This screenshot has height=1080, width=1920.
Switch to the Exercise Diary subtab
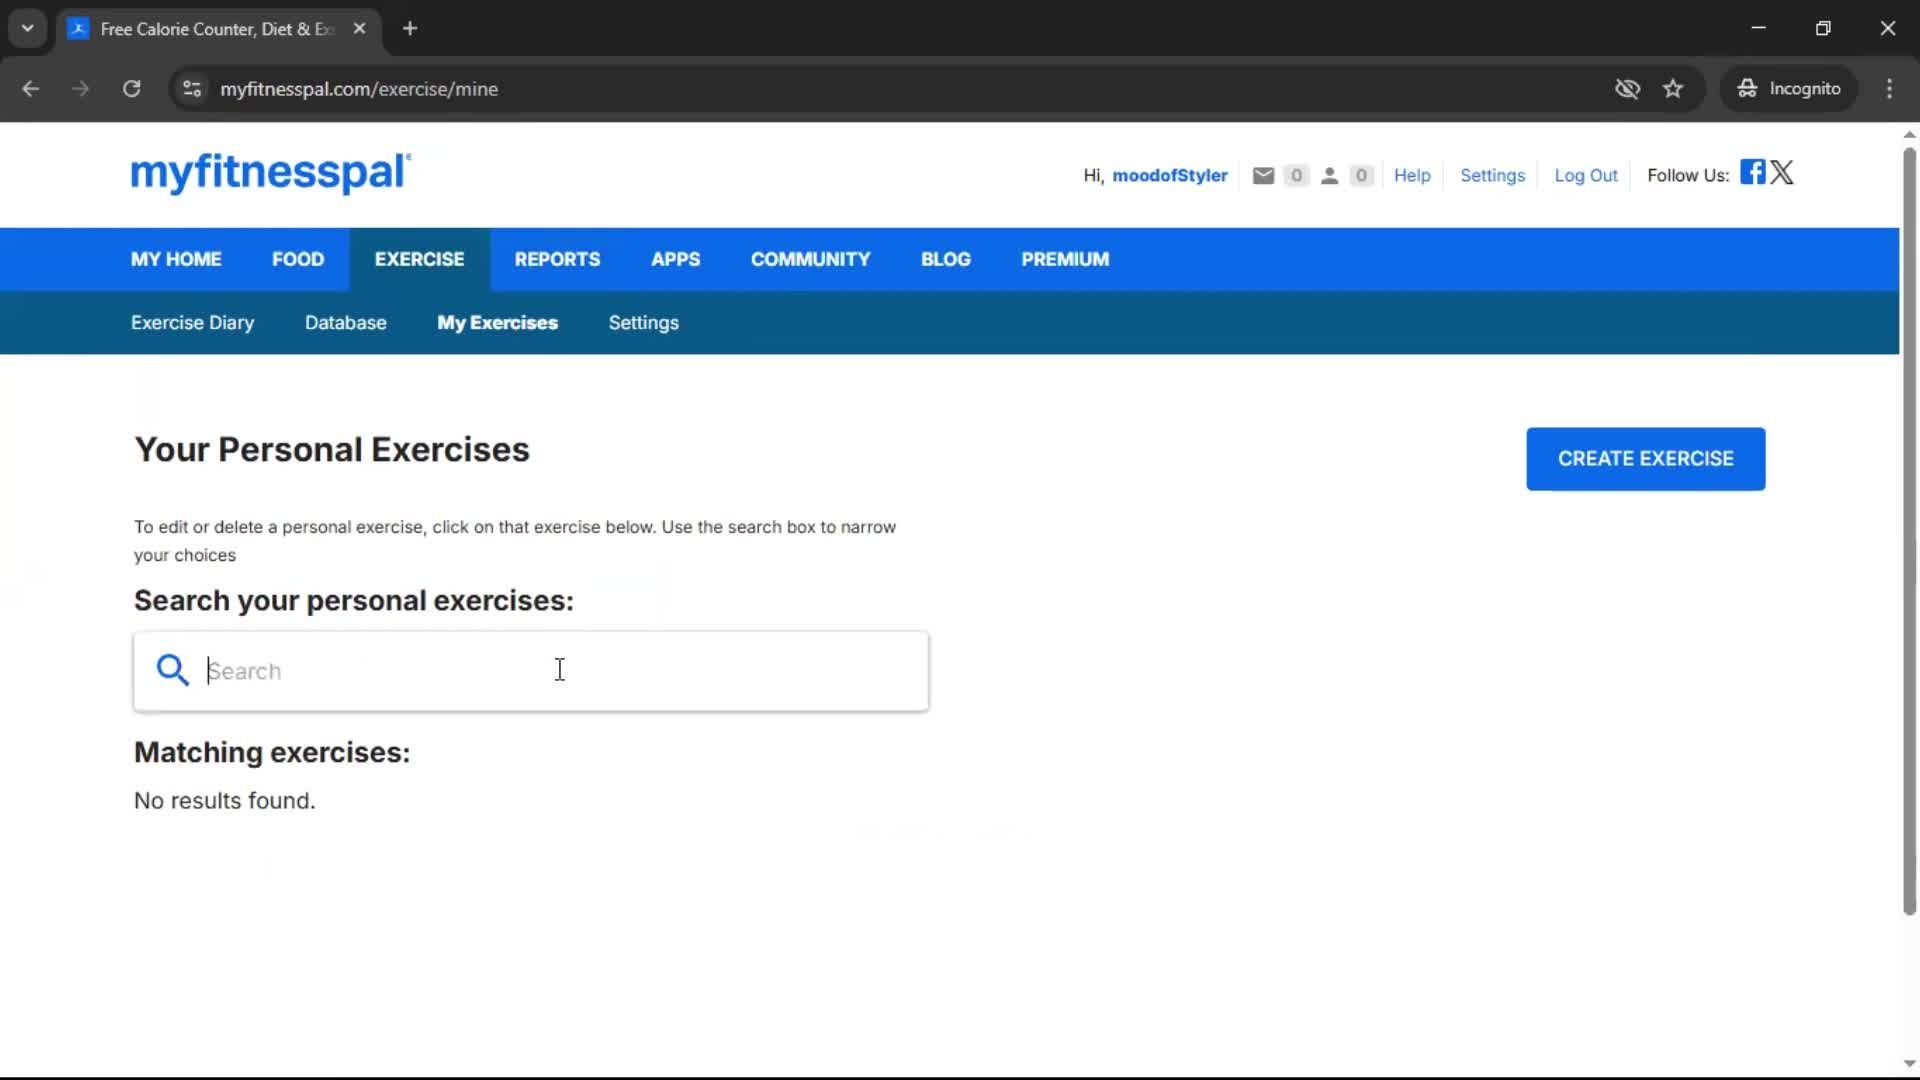click(x=192, y=323)
